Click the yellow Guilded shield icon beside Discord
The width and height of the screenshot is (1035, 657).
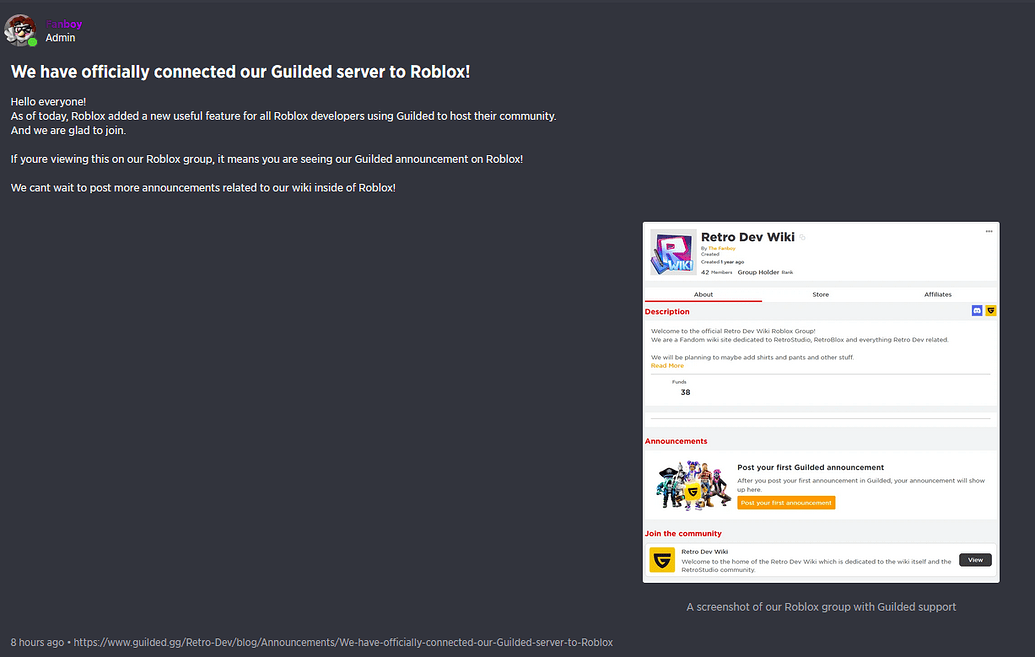pos(991,310)
